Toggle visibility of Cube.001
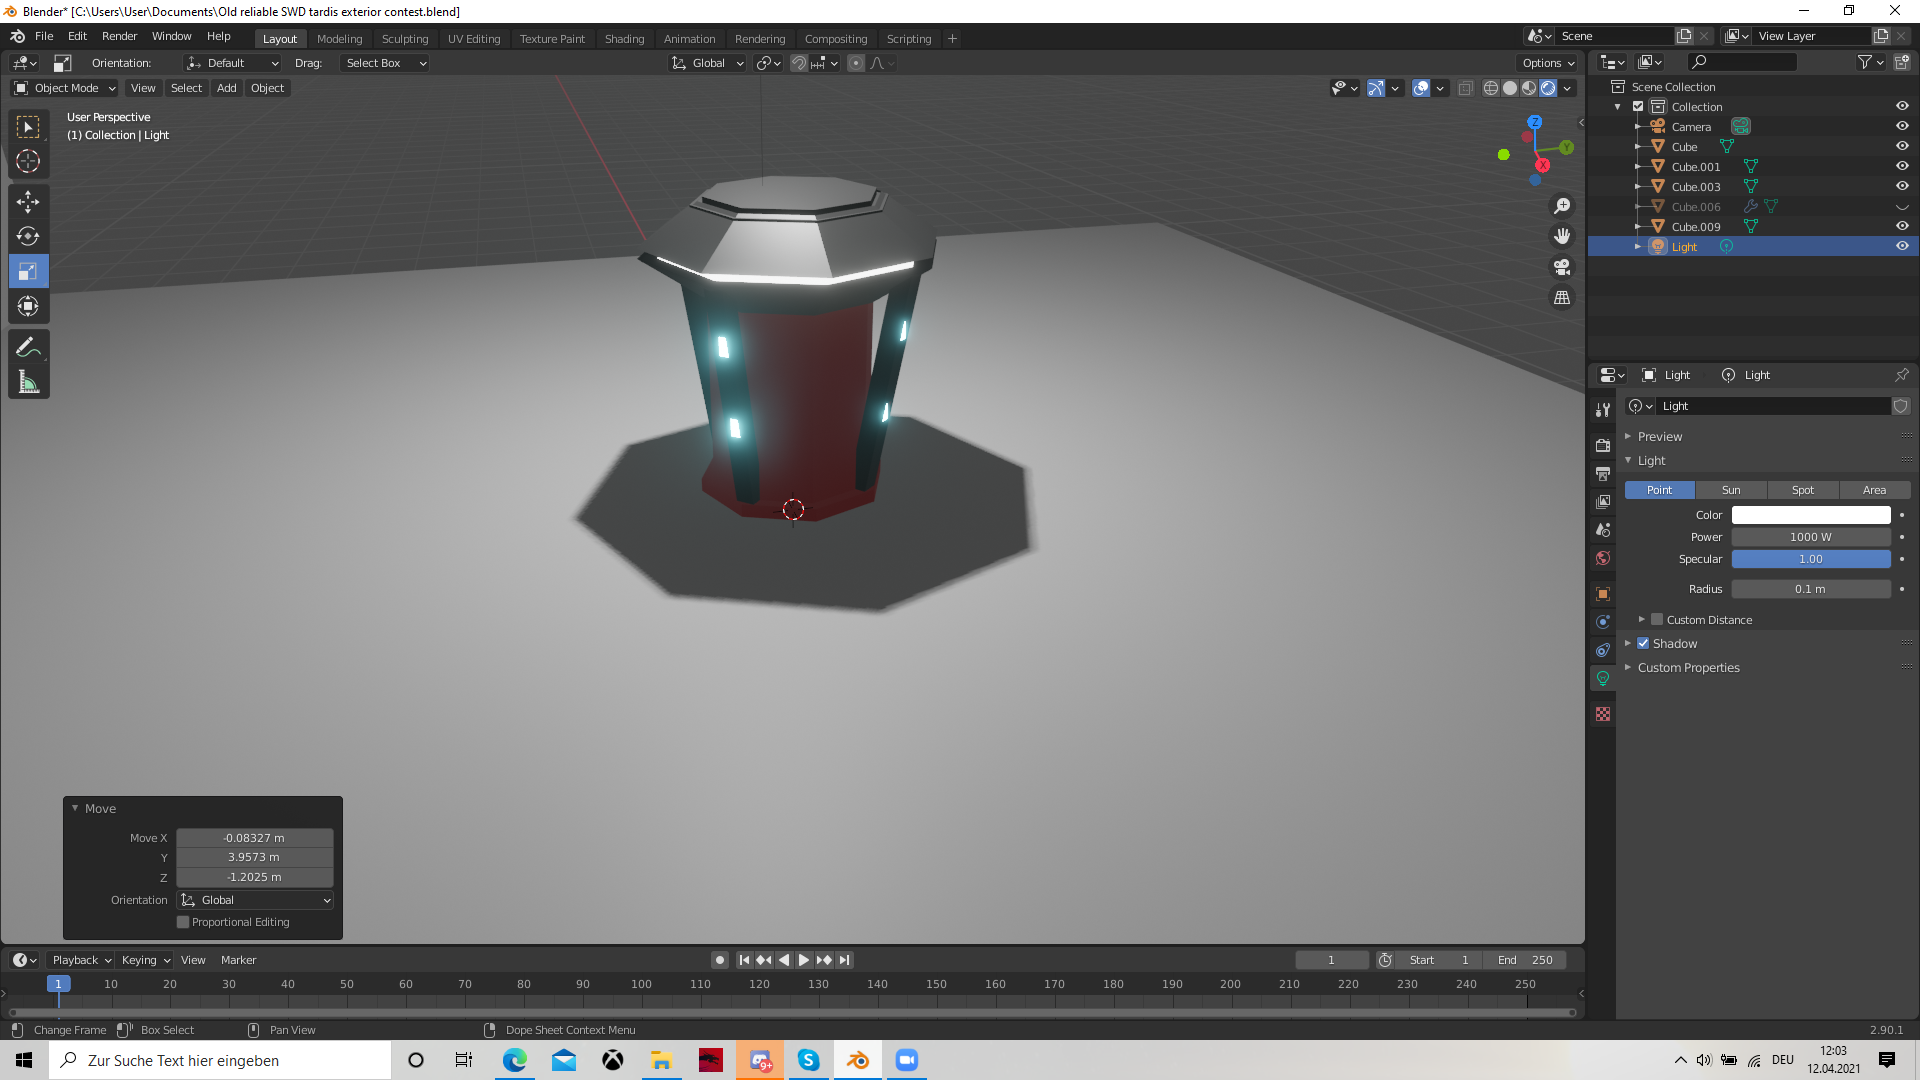The image size is (1920, 1080). point(1902,166)
